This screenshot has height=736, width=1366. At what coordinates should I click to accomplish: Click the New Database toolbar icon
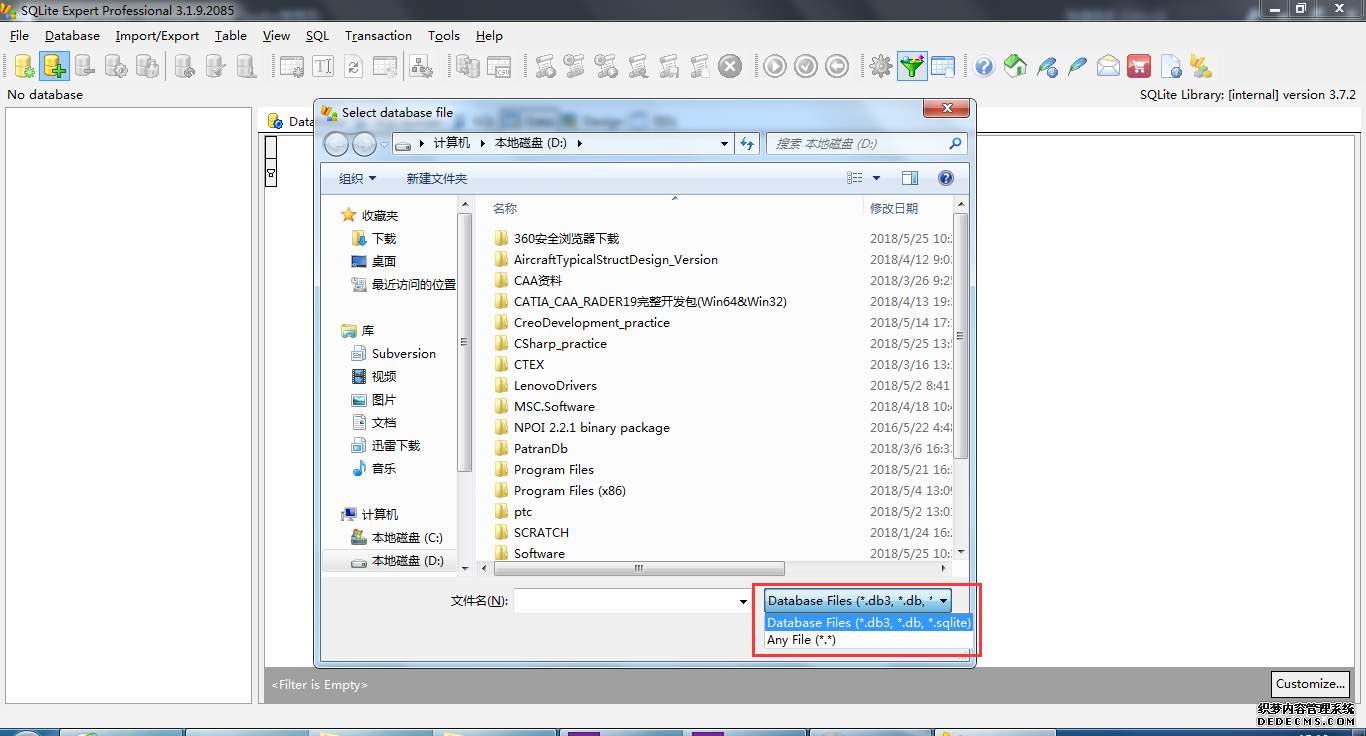click(x=24, y=66)
